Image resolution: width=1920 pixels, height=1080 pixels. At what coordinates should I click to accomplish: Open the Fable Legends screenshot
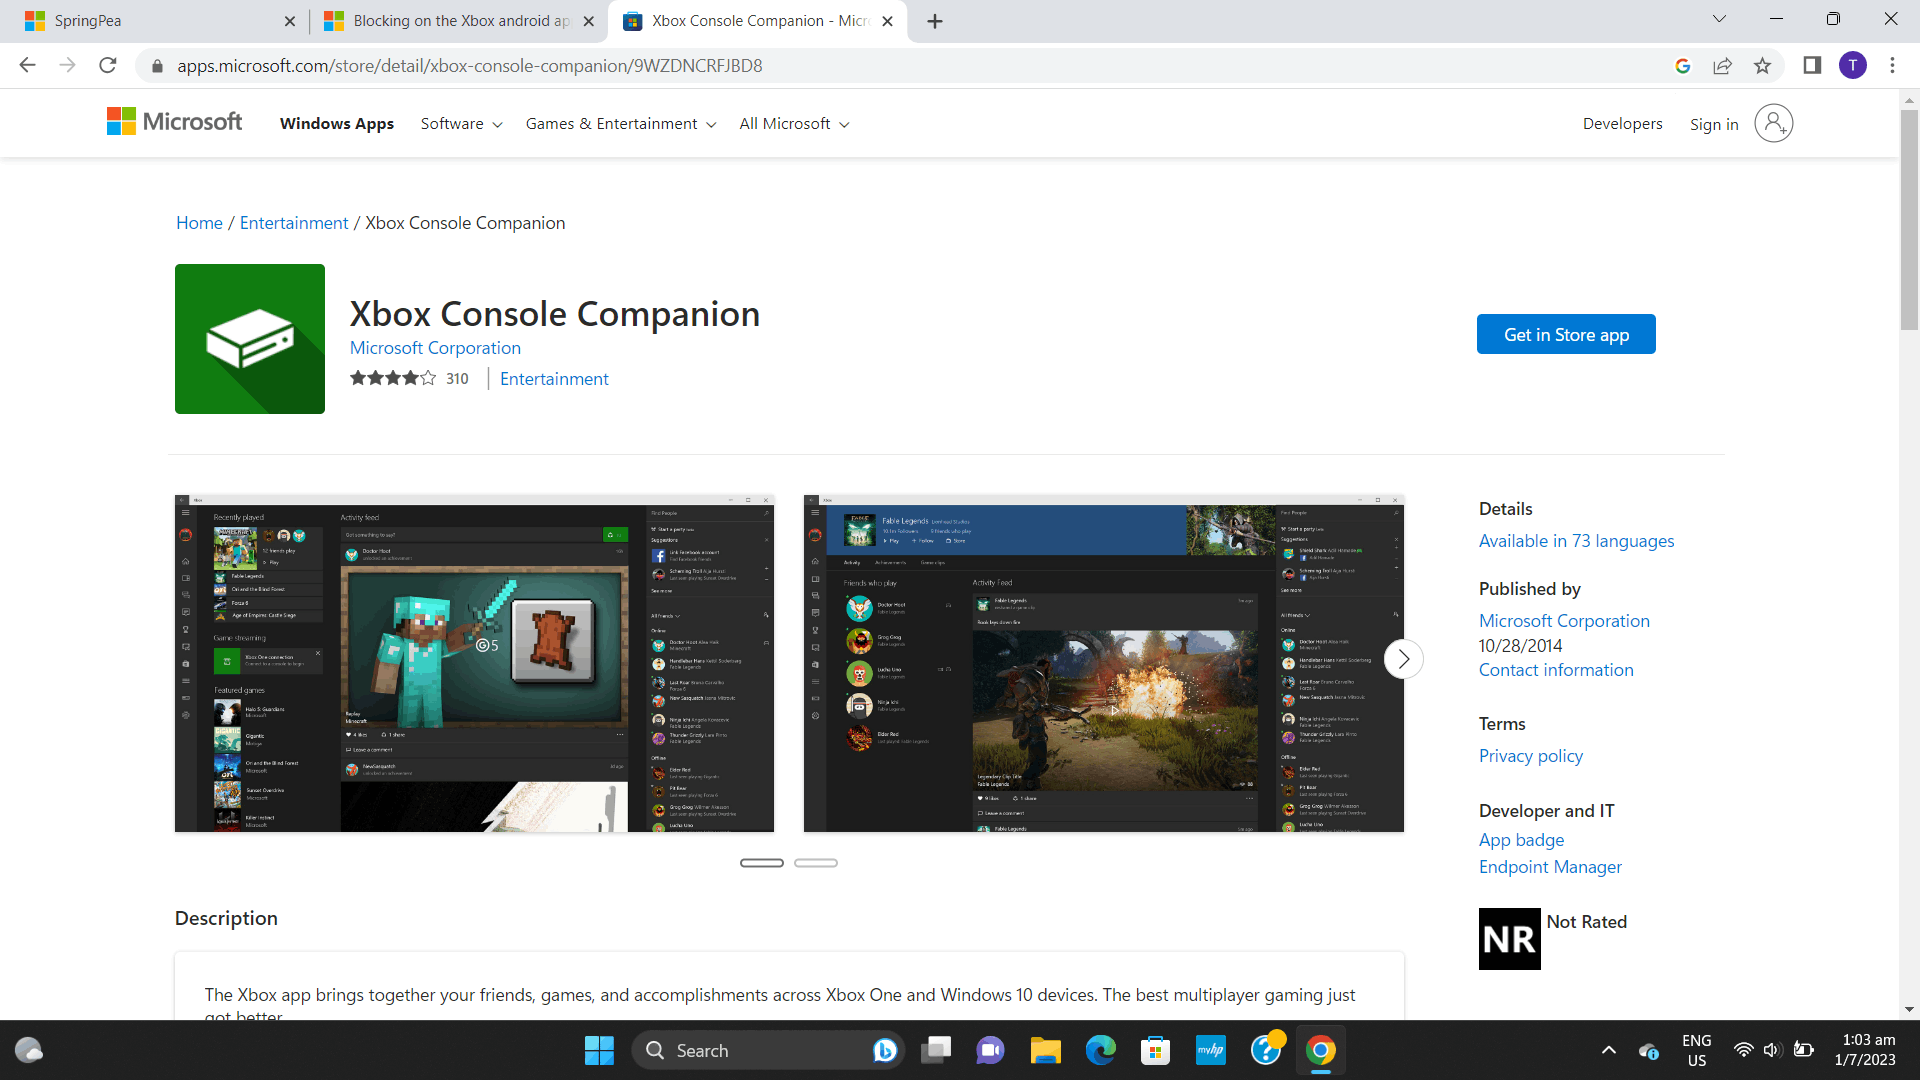[1104, 663]
